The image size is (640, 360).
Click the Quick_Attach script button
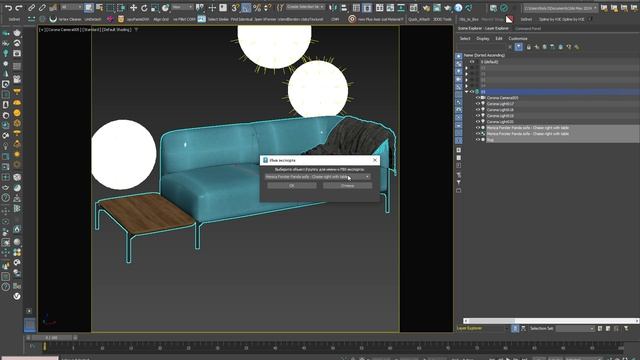click(418, 19)
